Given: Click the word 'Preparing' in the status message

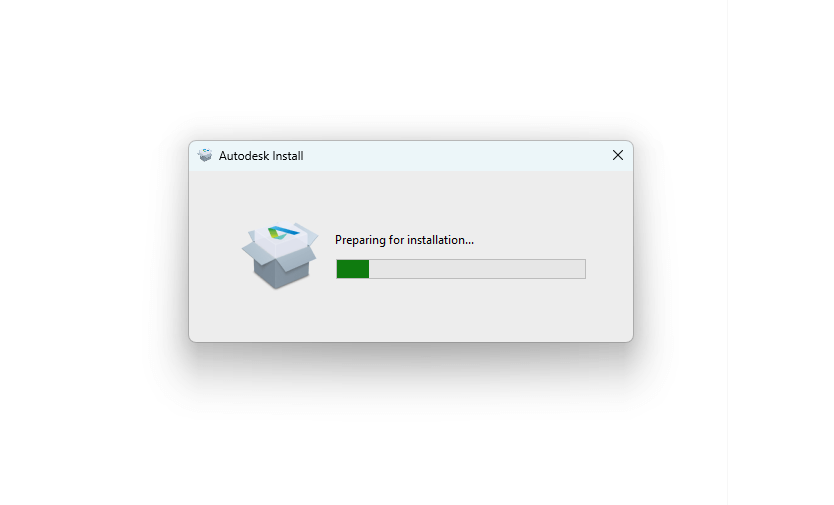Looking at the screenshot, I should tap(360, 241).
